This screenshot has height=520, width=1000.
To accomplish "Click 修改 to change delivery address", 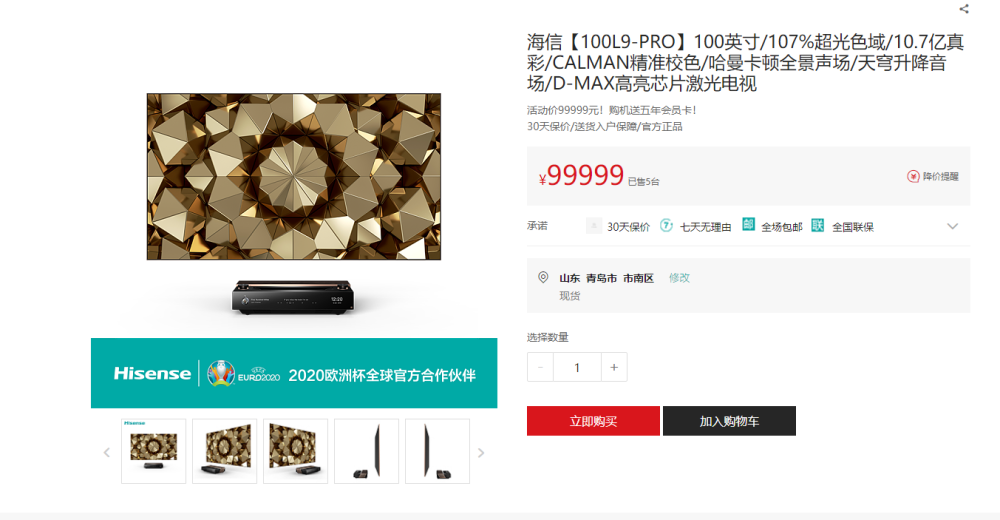I will (679, 278).
